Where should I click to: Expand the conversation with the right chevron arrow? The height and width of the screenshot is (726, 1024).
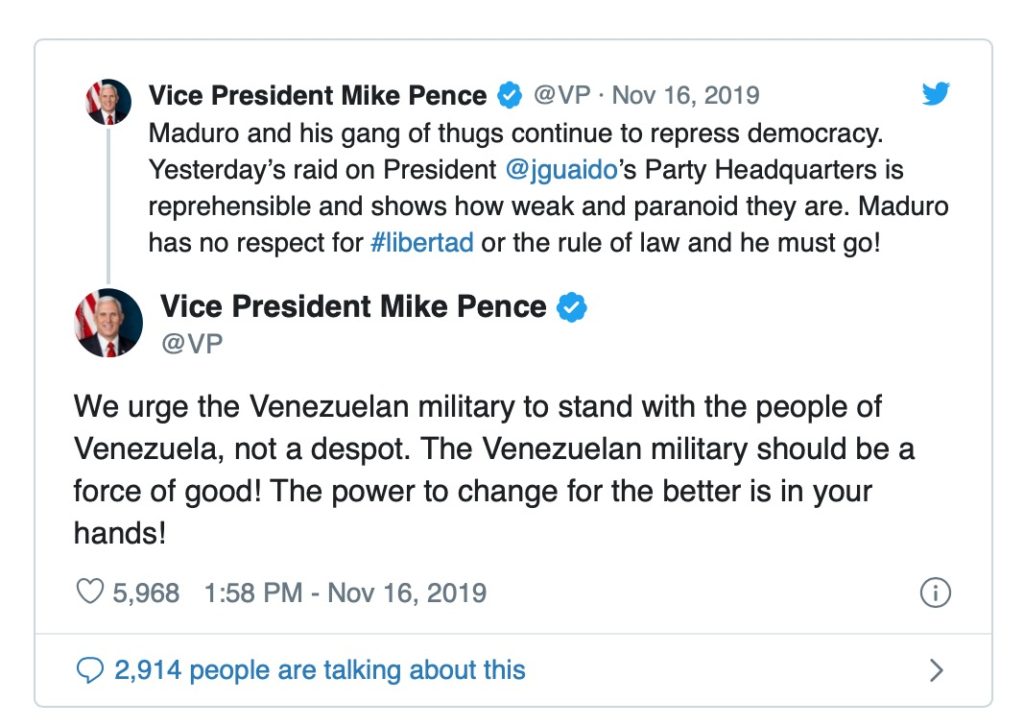(x=936, y=669)
